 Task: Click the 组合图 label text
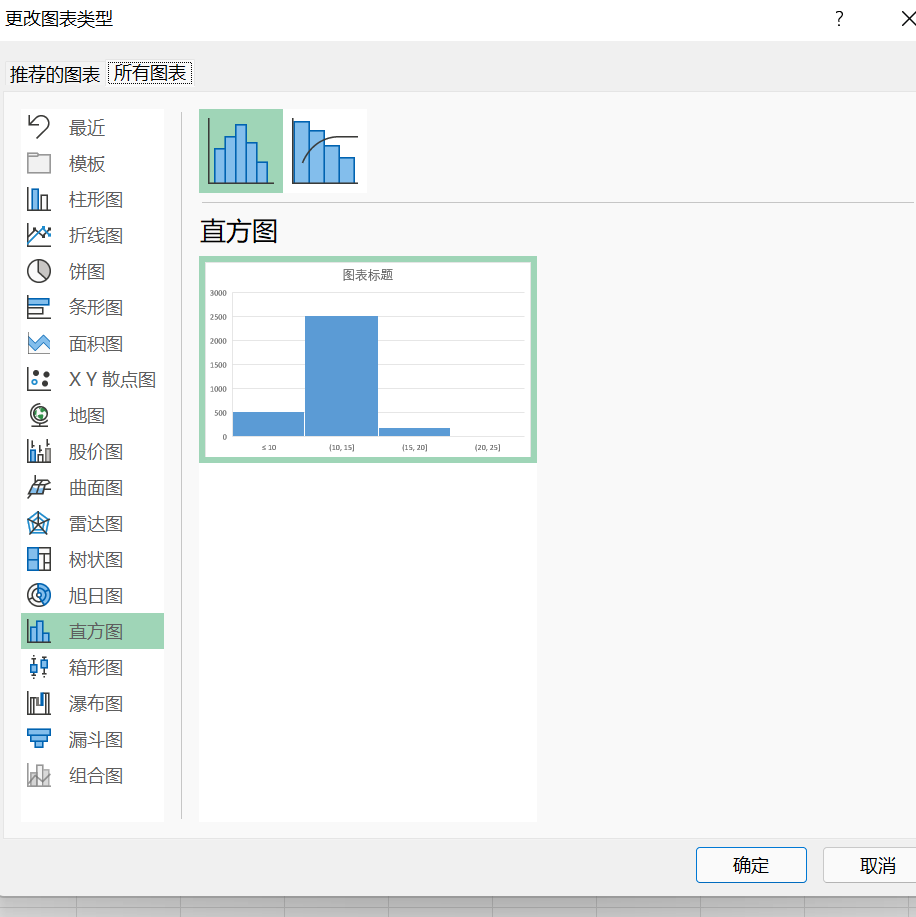pyautogui.click(x=96, y=775)
